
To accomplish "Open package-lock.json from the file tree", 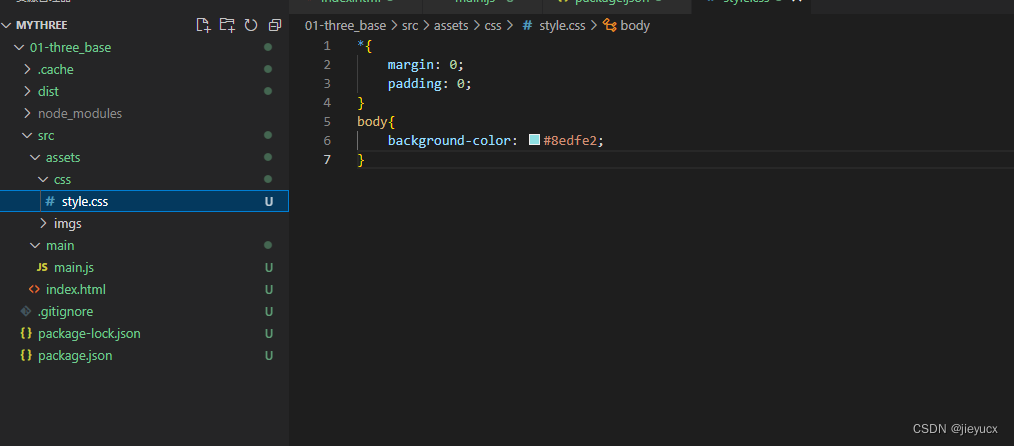I will click(x=89, y=334).
